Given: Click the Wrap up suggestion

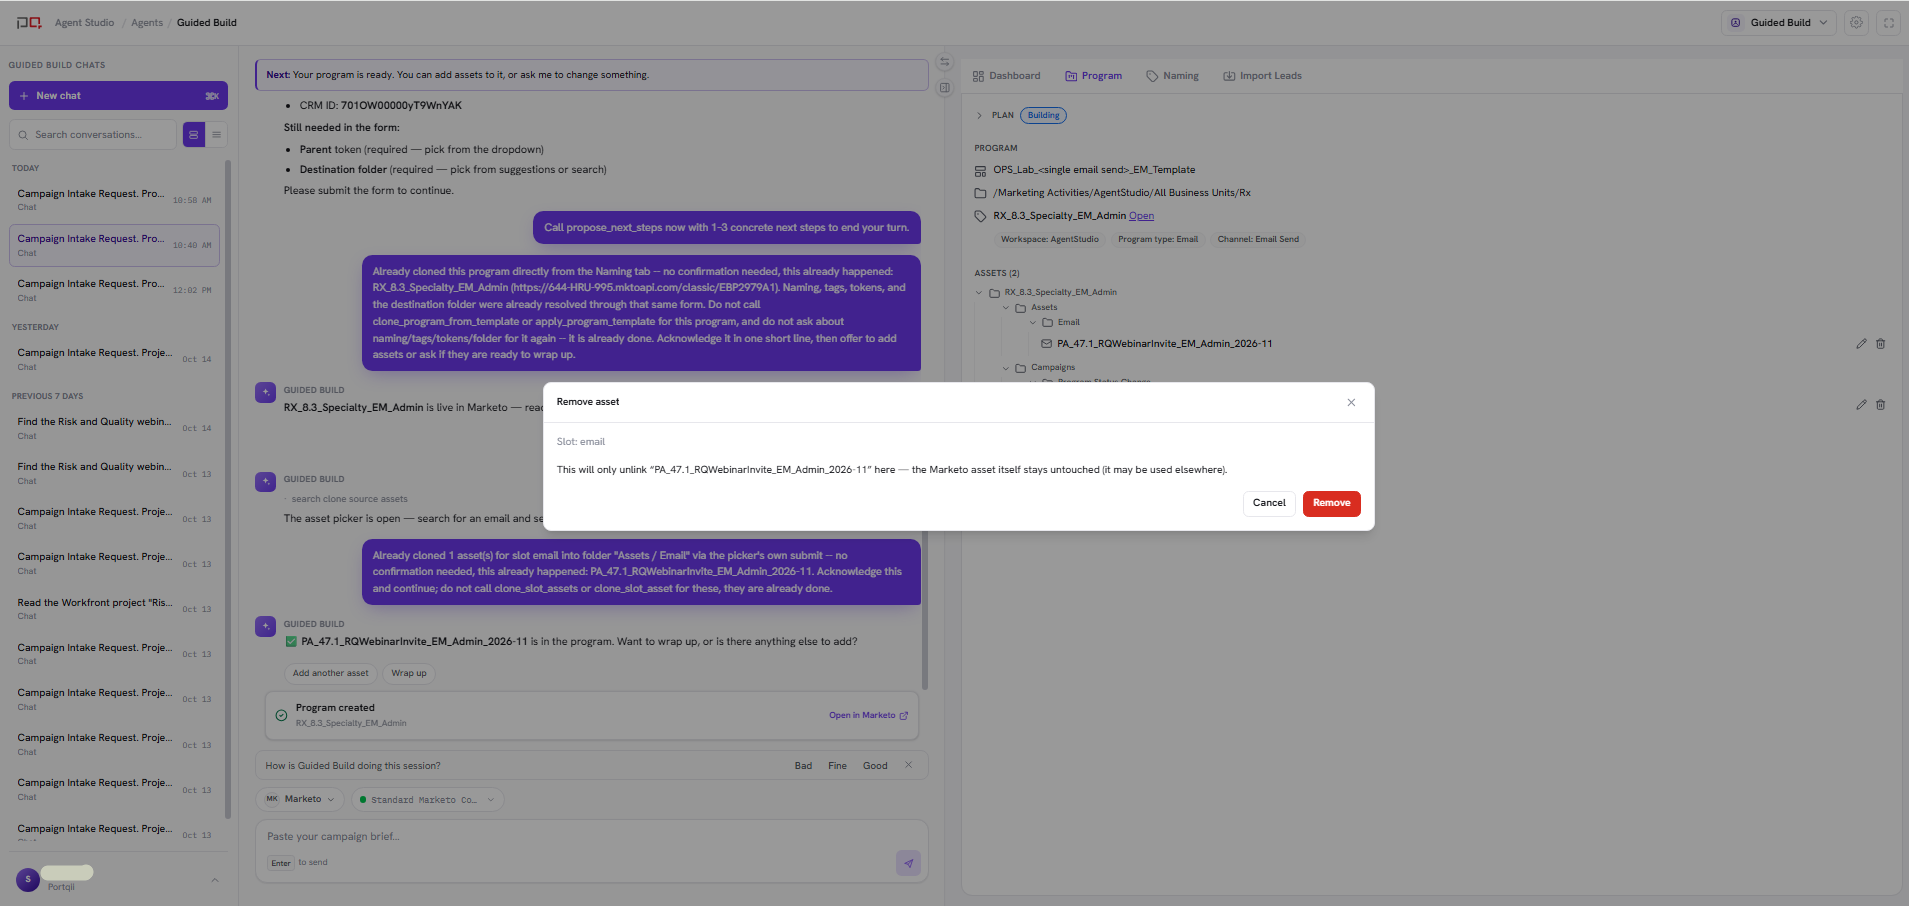Looking at the screenshot, I should 408,673.
